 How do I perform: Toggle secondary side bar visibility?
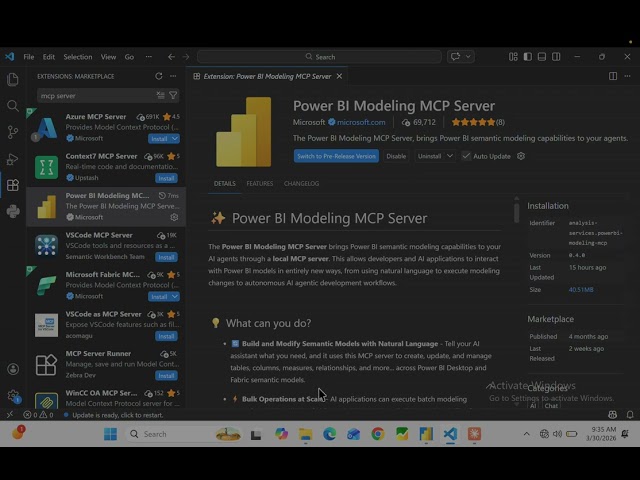556,57
